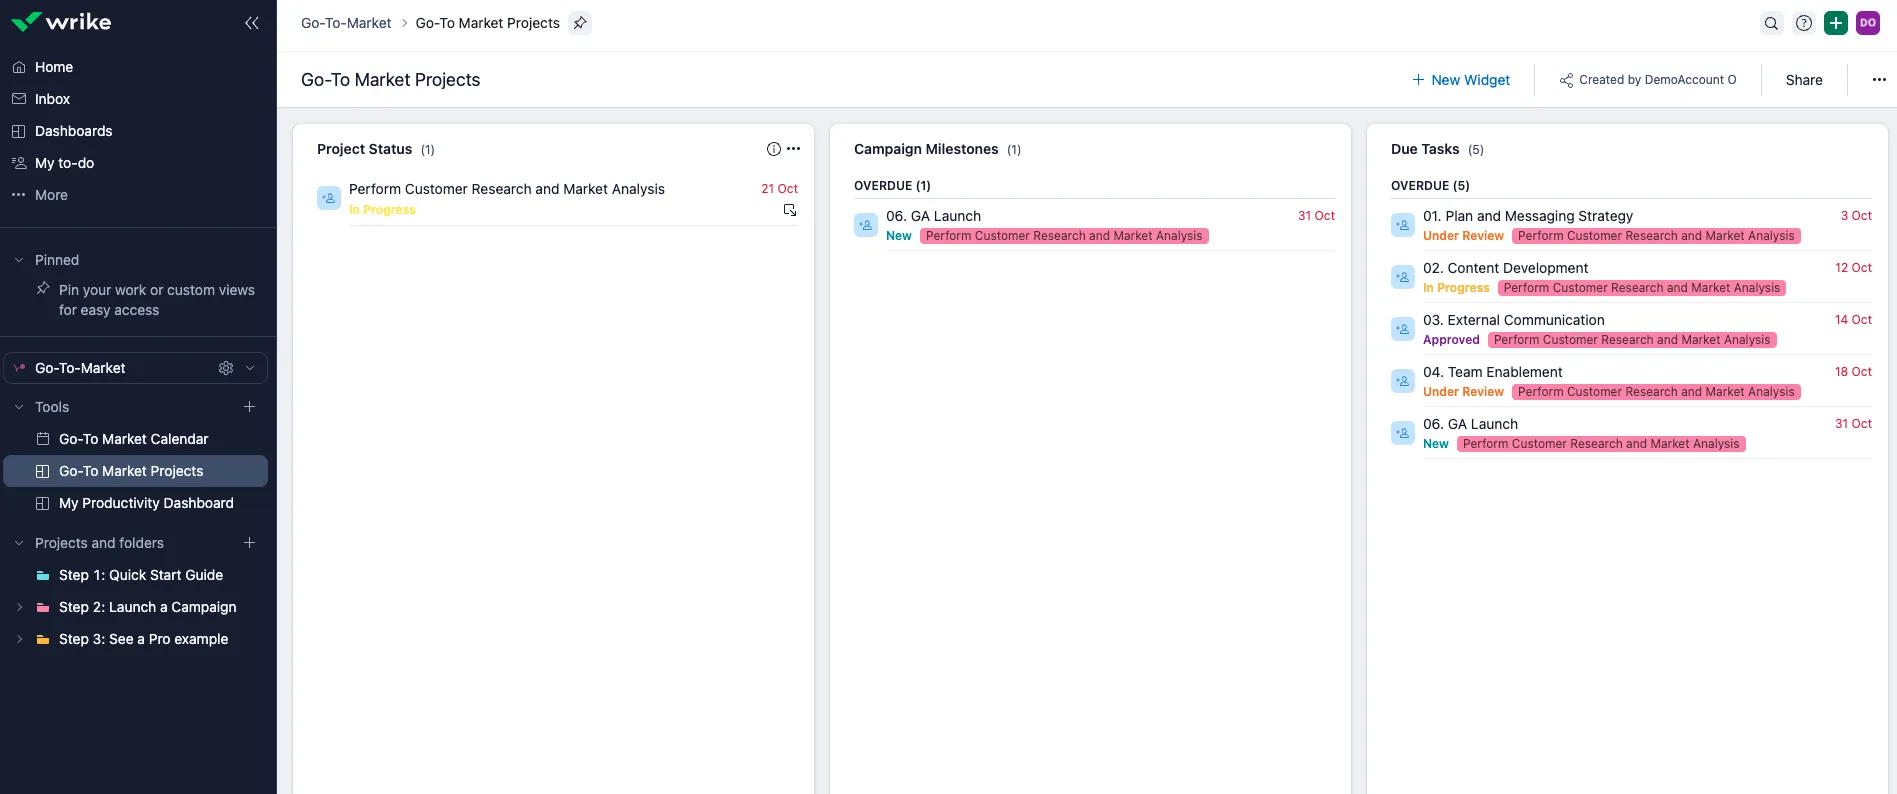Open 03. External Communication task
1897x794 pixels.
[1514, 320]
